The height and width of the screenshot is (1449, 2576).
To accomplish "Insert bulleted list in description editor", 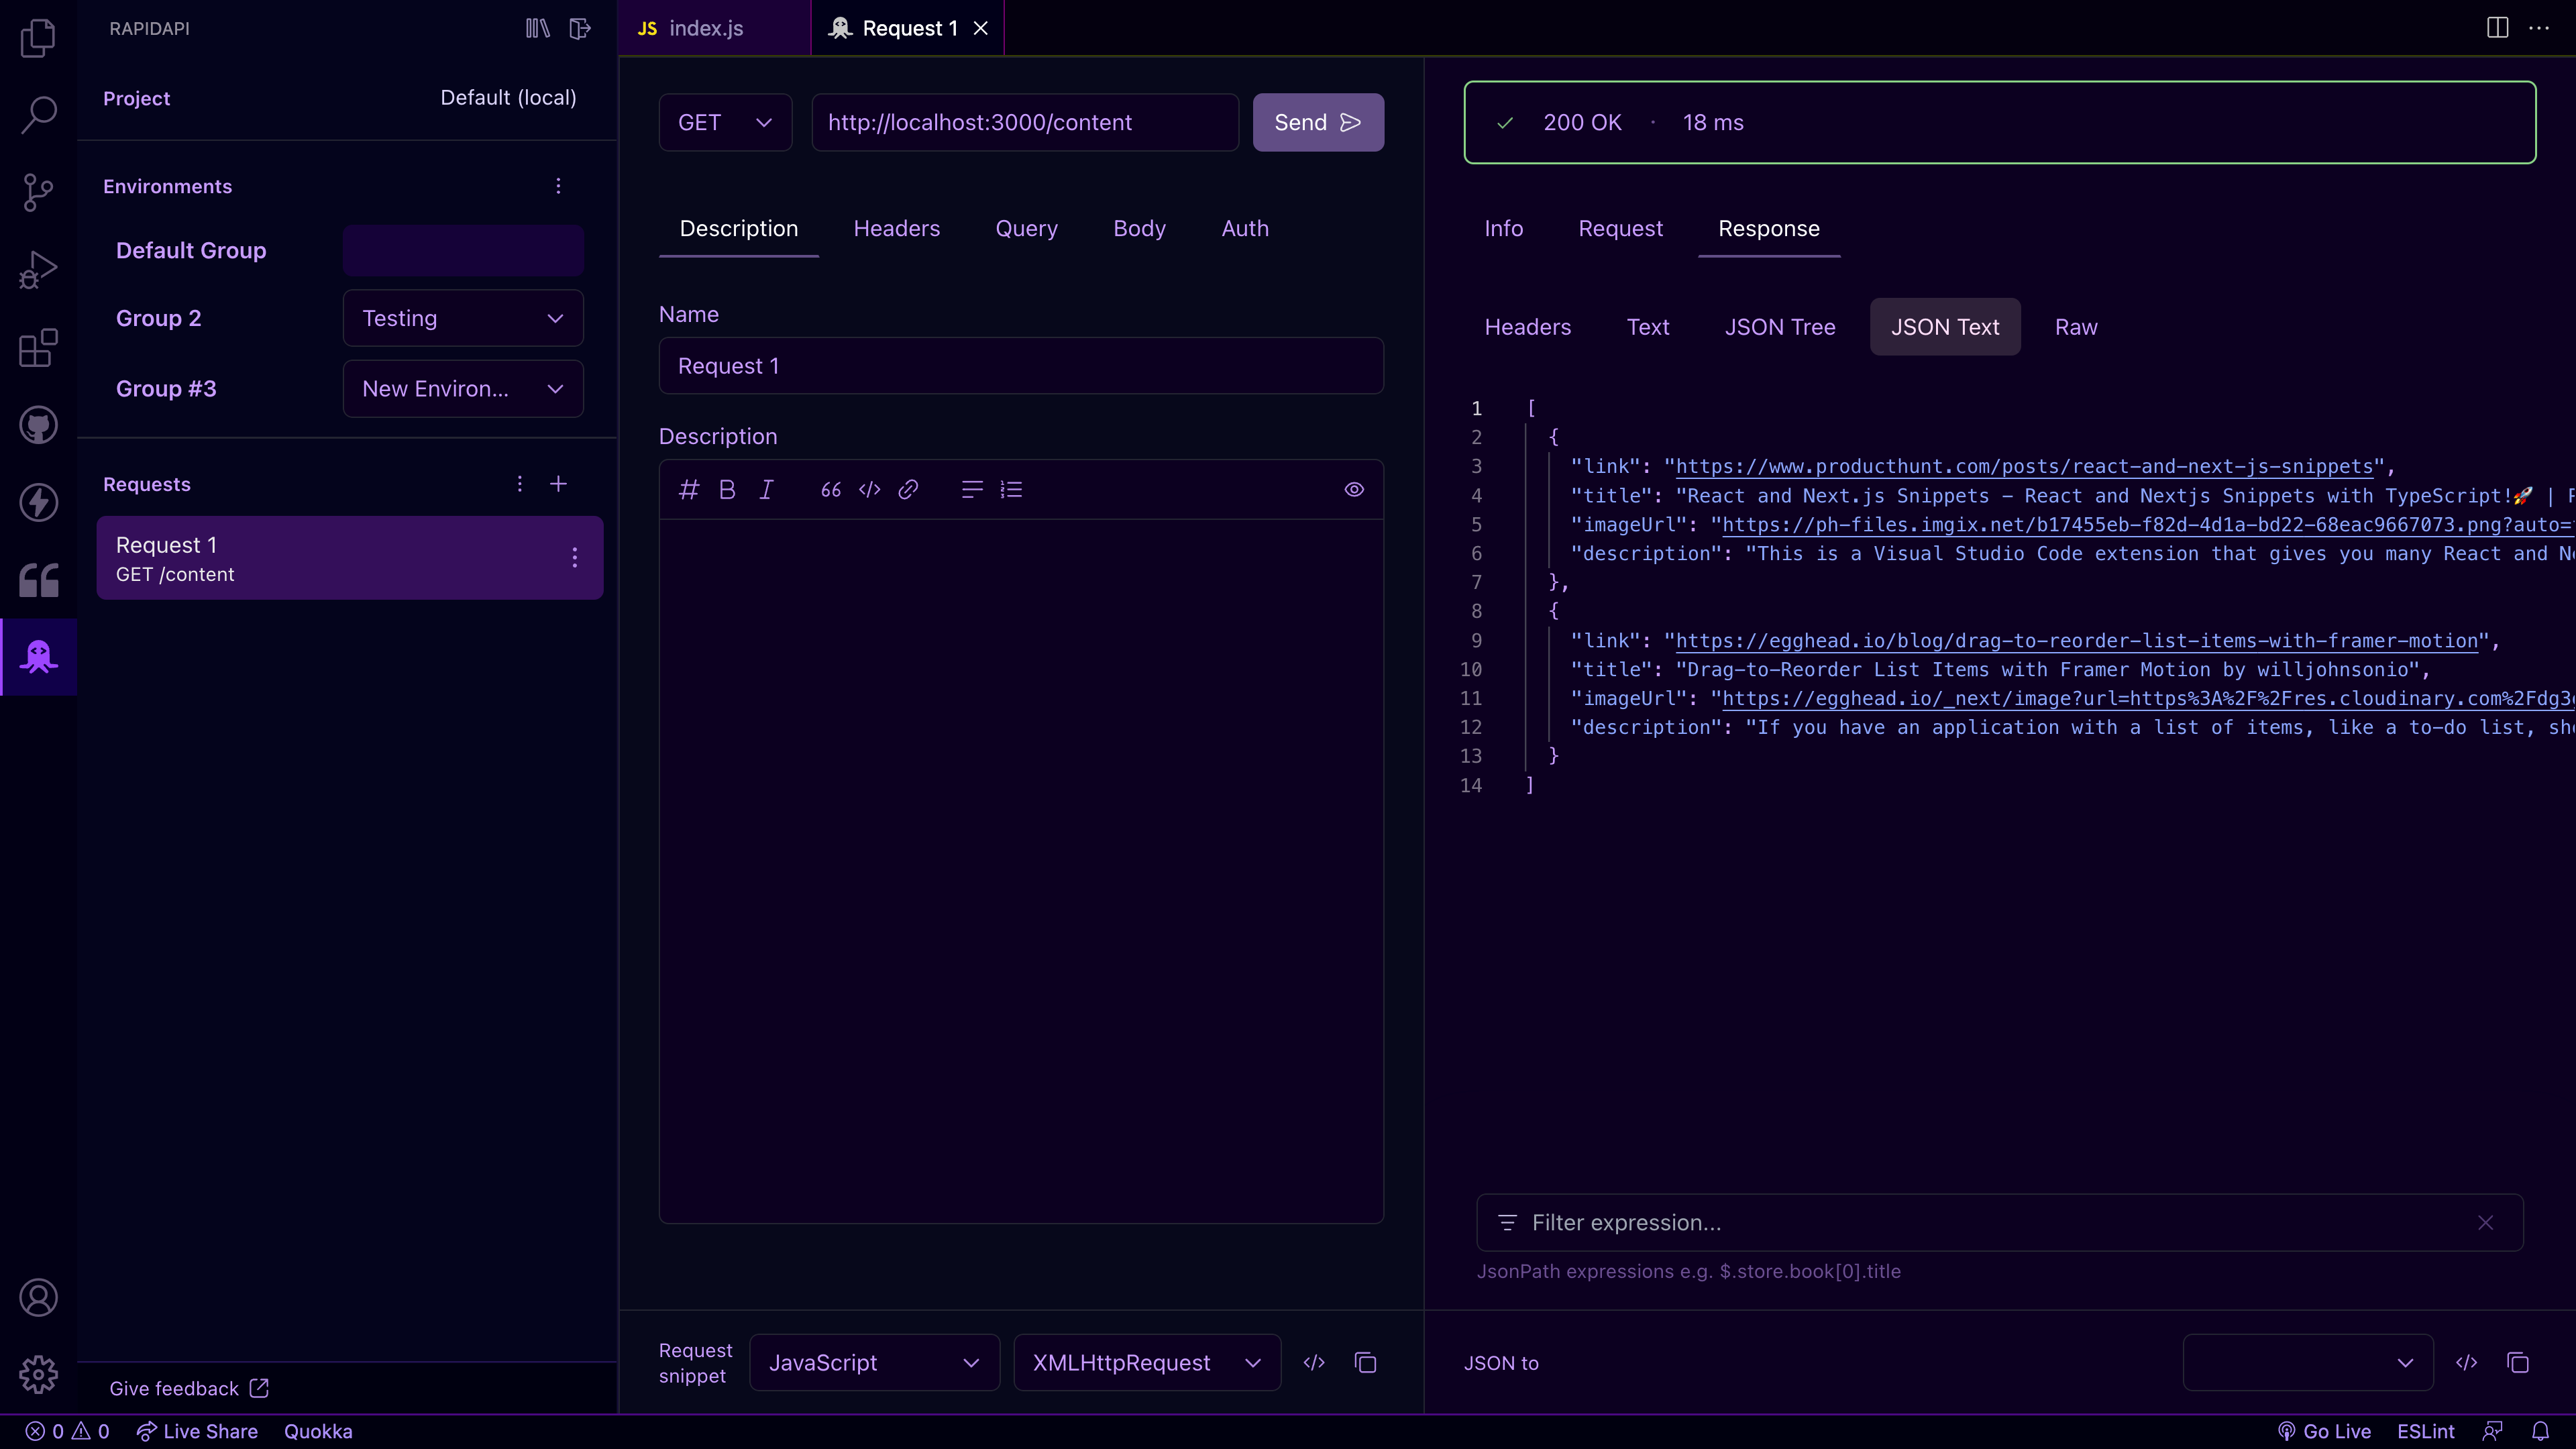I will (971, 490).
